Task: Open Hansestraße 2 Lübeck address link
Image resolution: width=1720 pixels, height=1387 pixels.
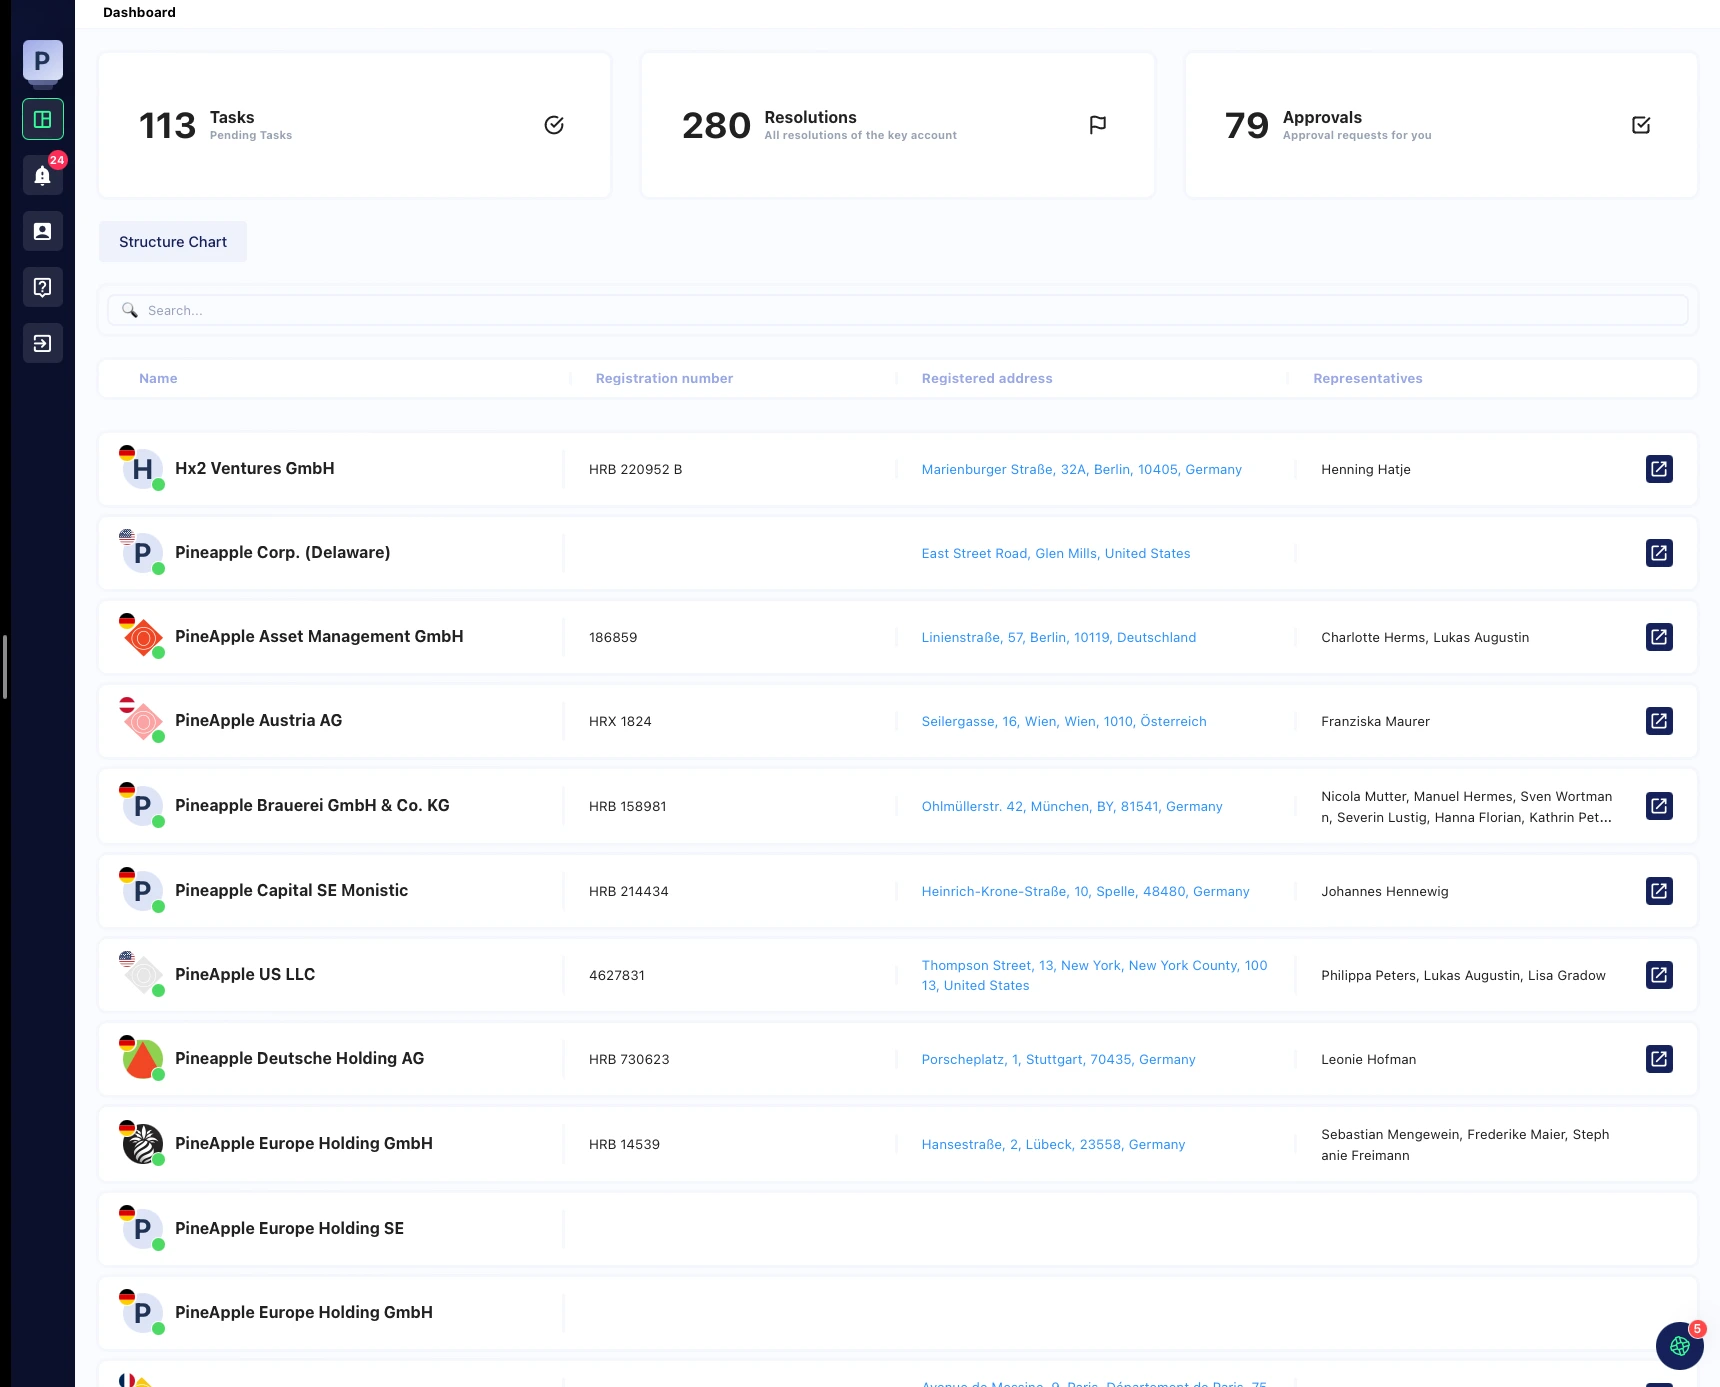Action: [1053, 1144]
